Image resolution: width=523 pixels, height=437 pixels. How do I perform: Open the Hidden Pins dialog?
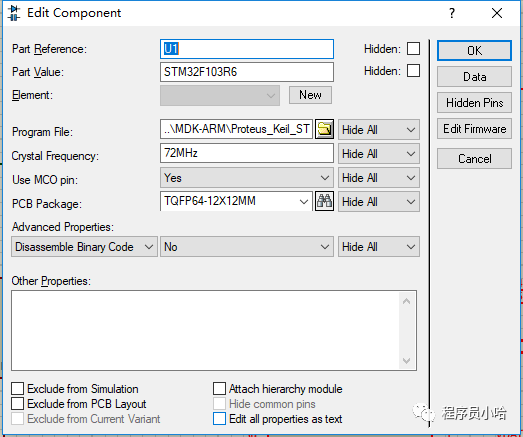tap(474, 103)
